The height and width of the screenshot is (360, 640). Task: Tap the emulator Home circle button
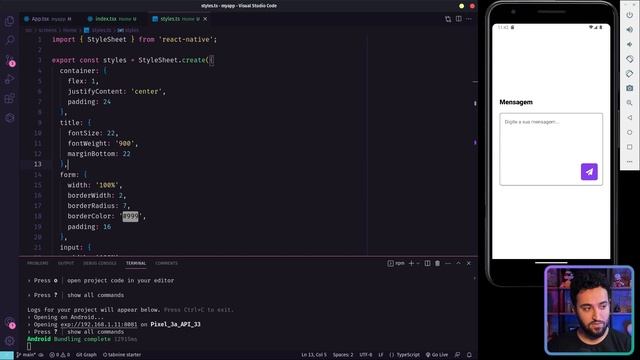pyautogui.click(x=629, y=132)
